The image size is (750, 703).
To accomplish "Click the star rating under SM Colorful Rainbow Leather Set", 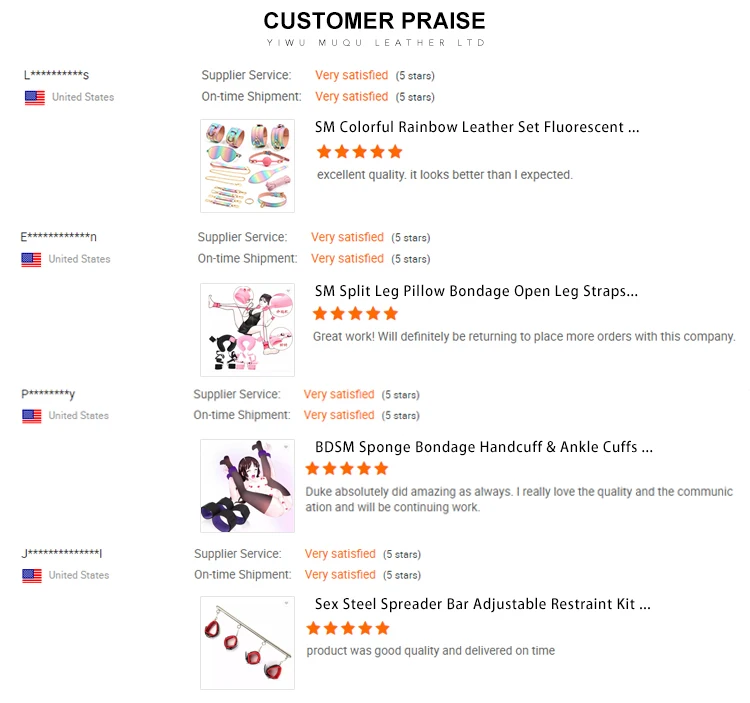I will 359,152.
